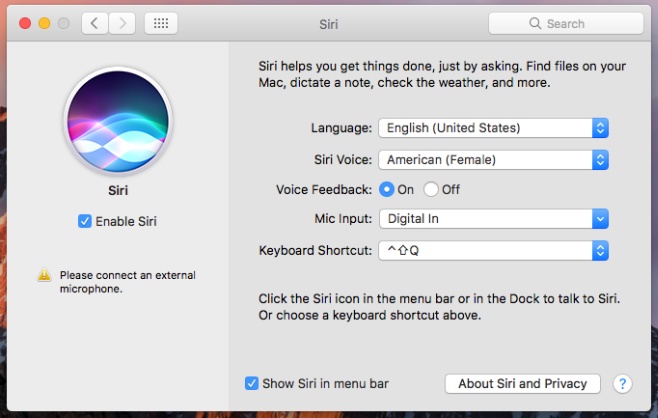Screen dimensions: 658x418
Task: Click inside the Search field
Action: click(566, 24)
